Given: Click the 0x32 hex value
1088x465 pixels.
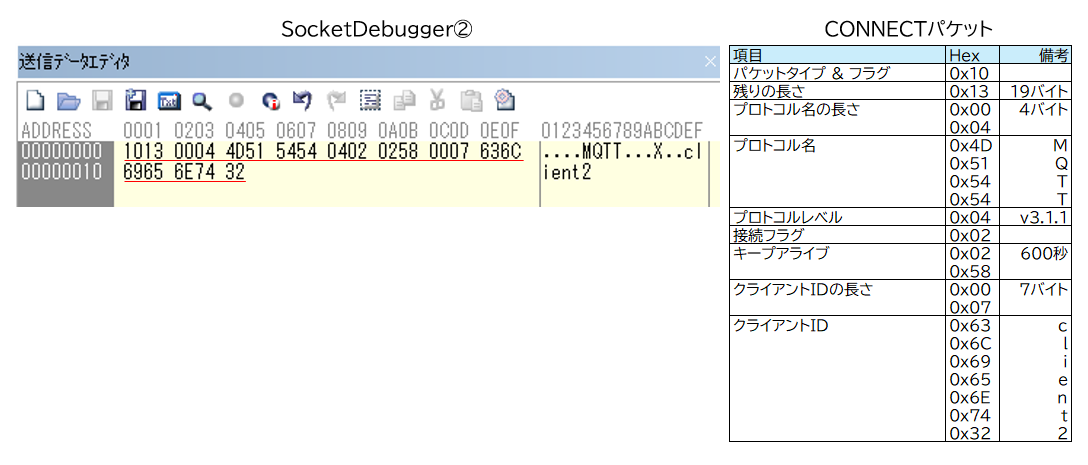Looking at the screenshot, I should pos(969,434).
